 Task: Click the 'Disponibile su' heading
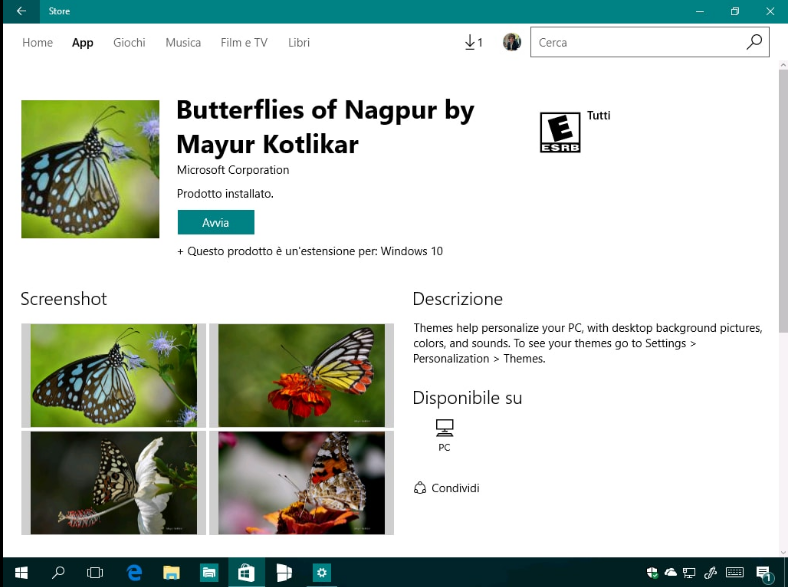click(x=467, y=398)
